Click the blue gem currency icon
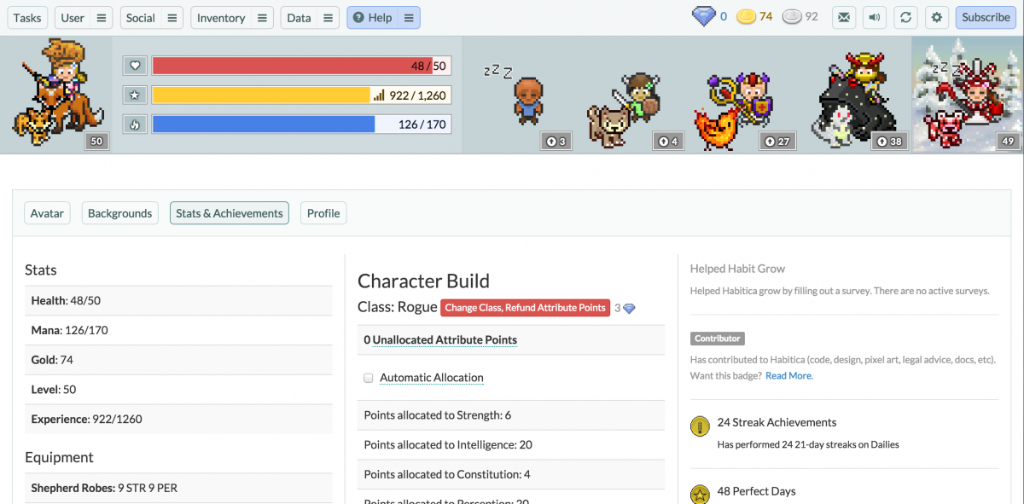This screenshot has width=1024, height=504. 703,18
